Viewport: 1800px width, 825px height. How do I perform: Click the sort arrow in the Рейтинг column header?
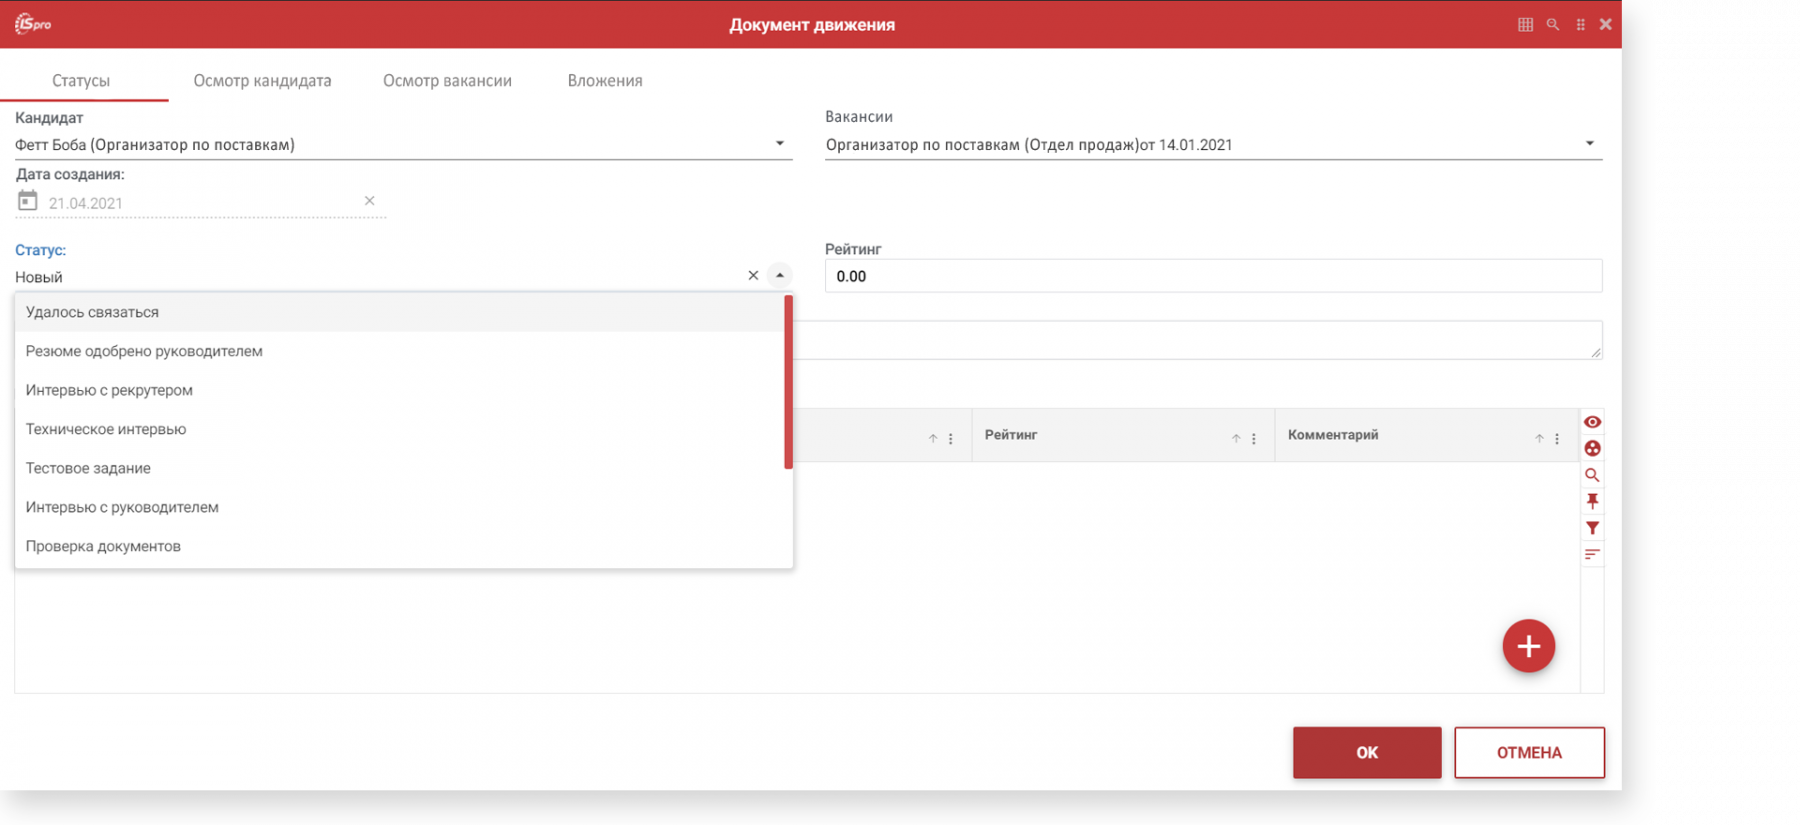(1236, 438)
